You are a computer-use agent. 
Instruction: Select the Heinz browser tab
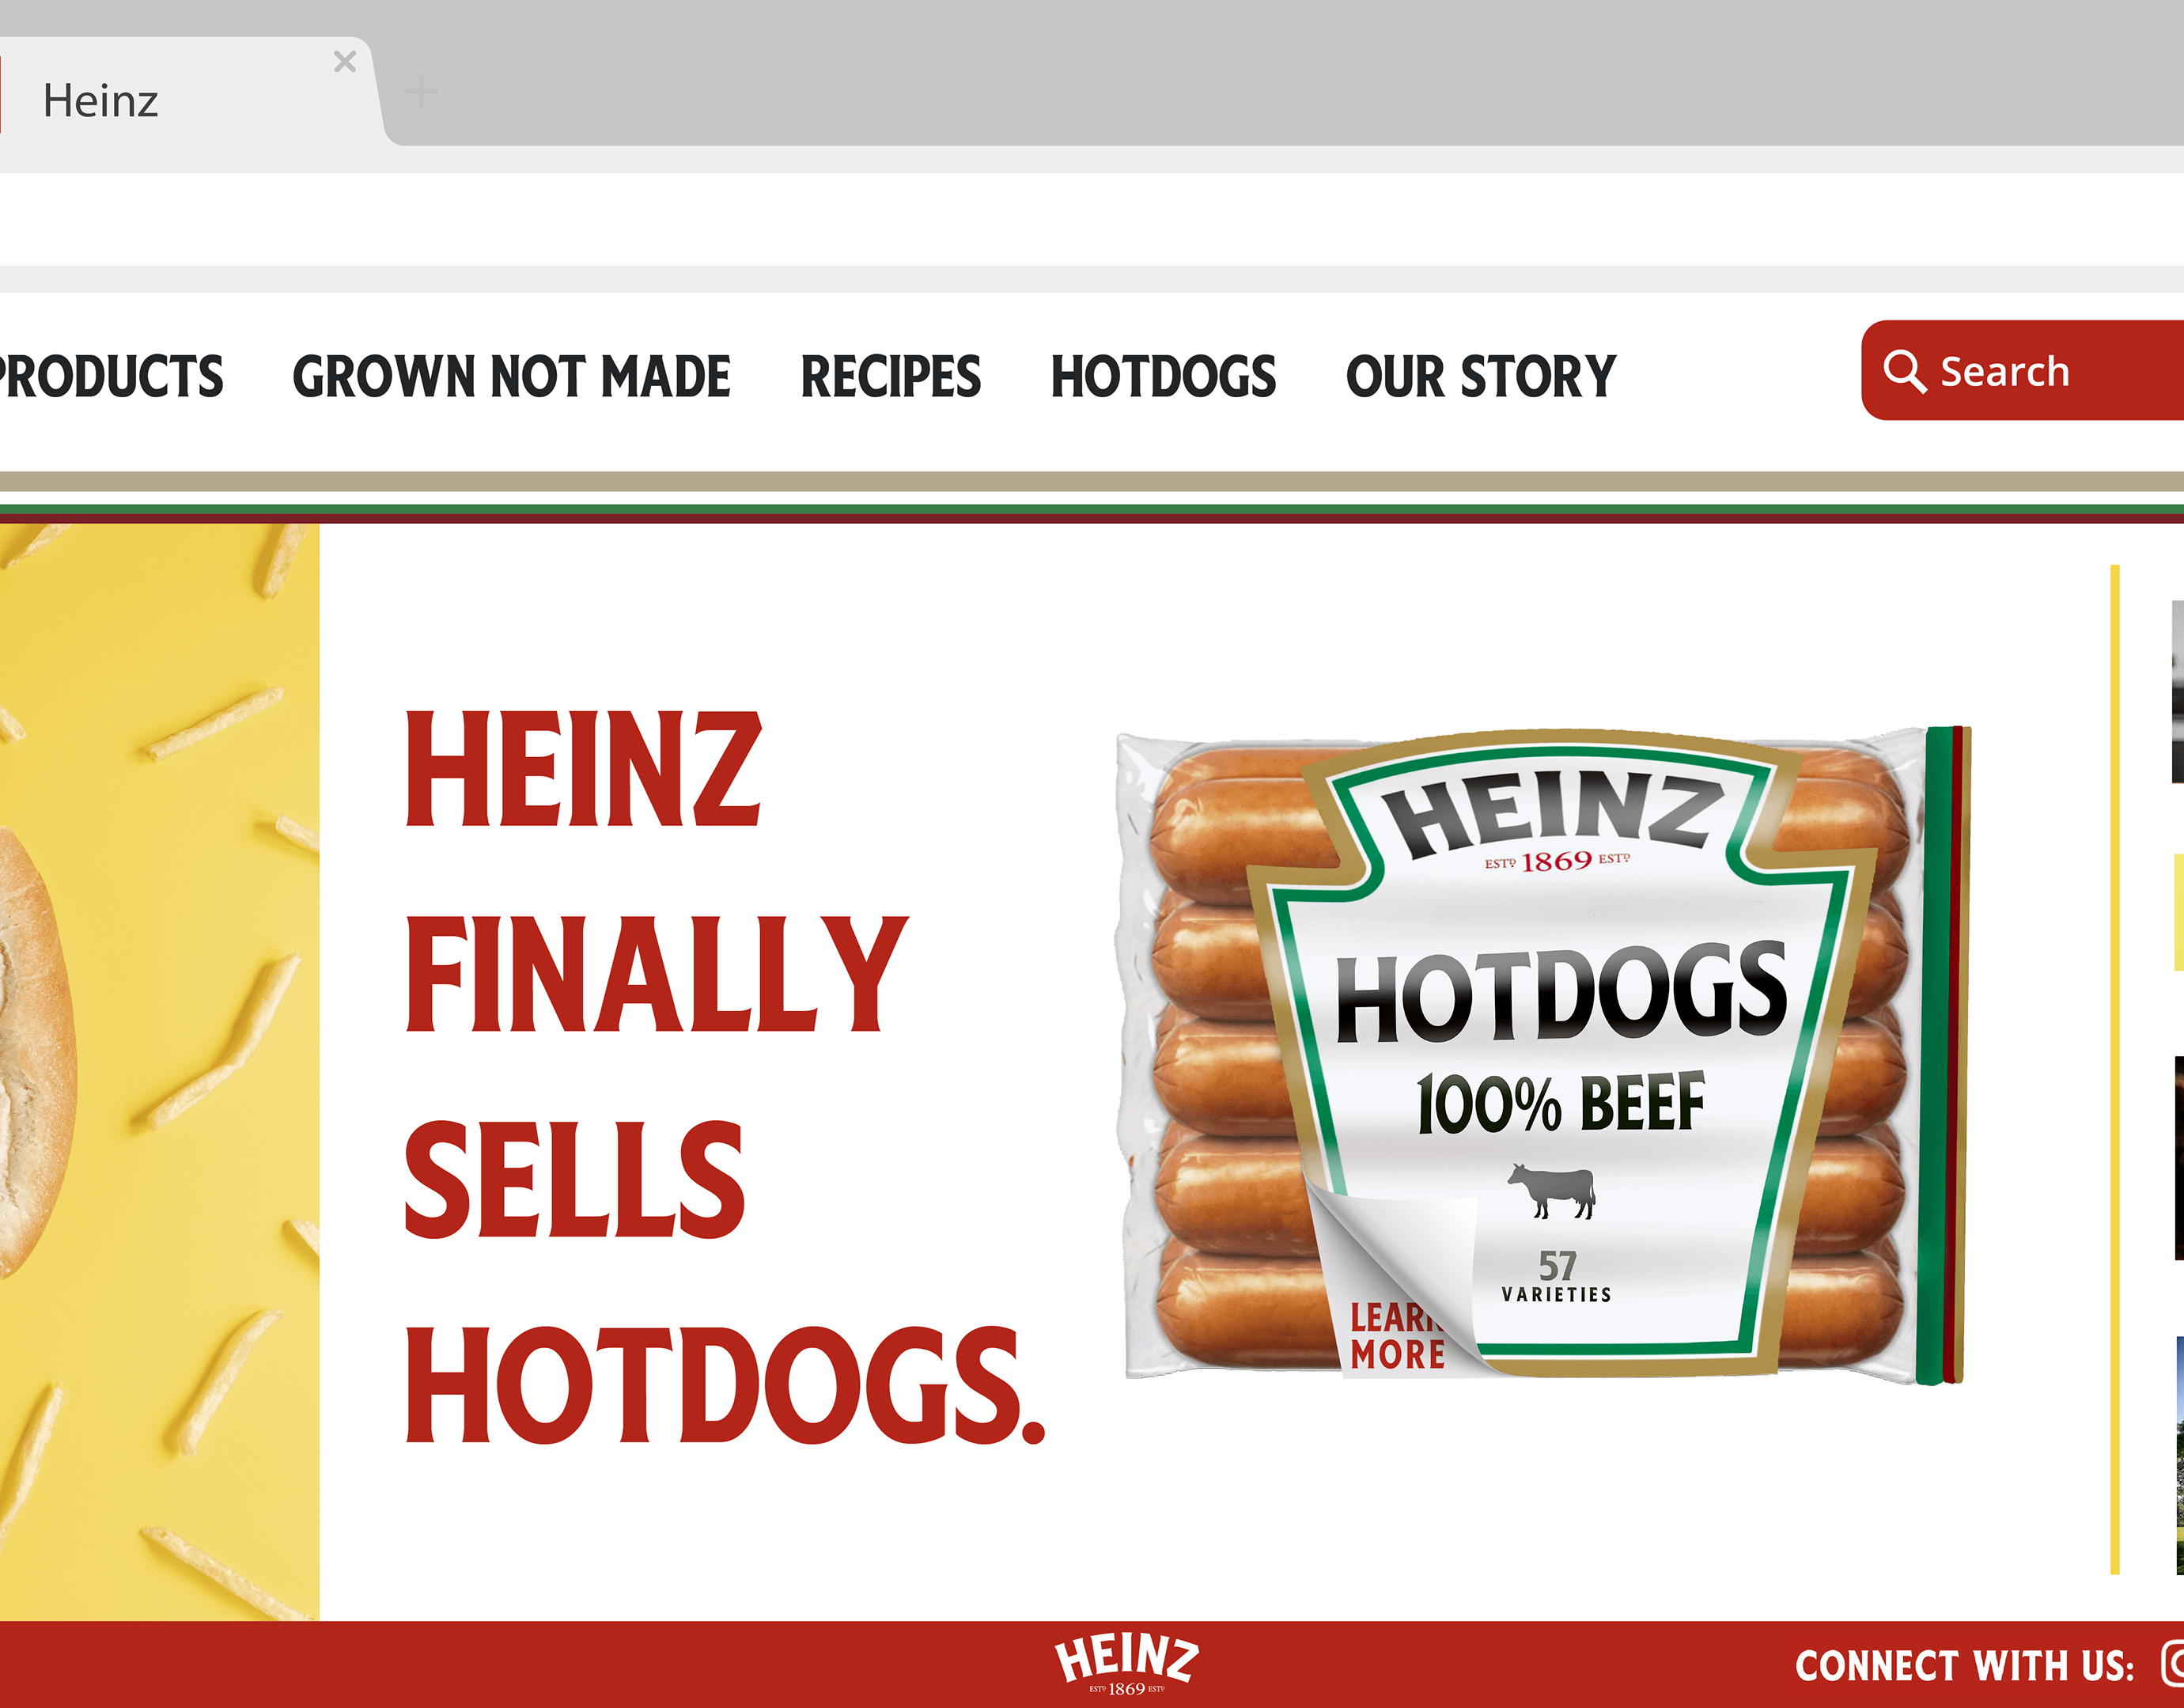click(x=180, y=100)
